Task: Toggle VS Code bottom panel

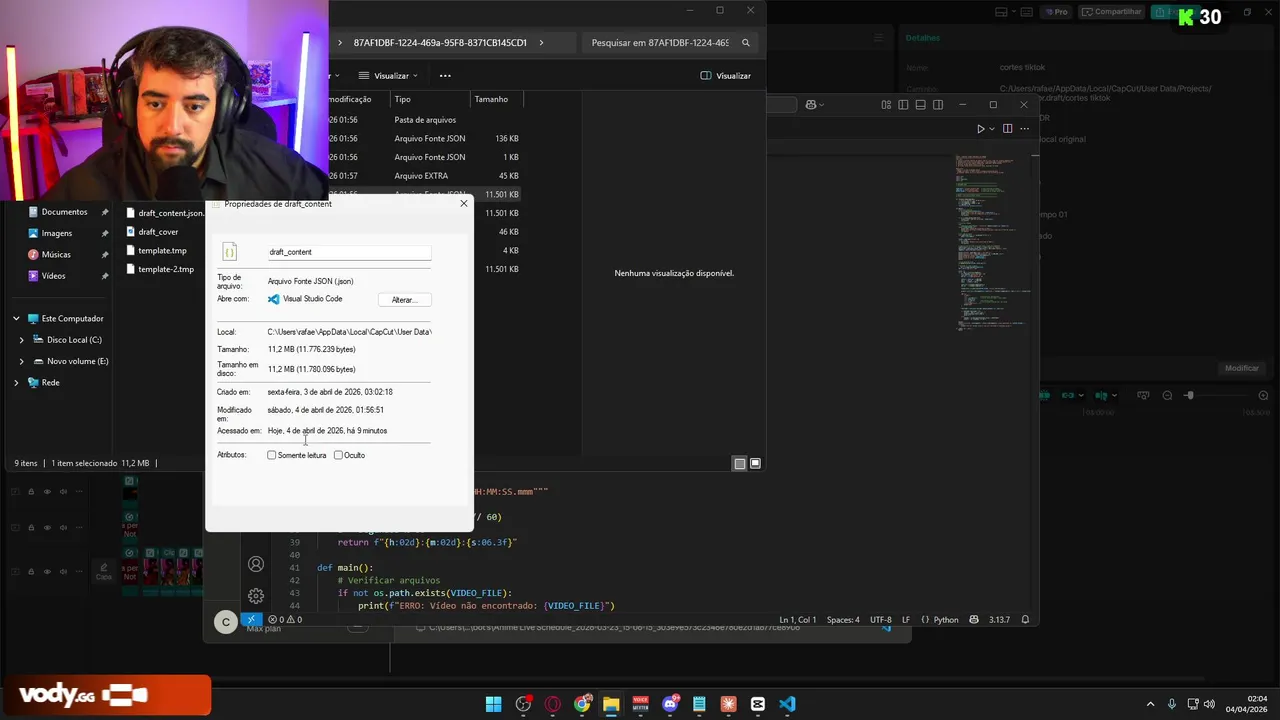Action: point(920,105)
